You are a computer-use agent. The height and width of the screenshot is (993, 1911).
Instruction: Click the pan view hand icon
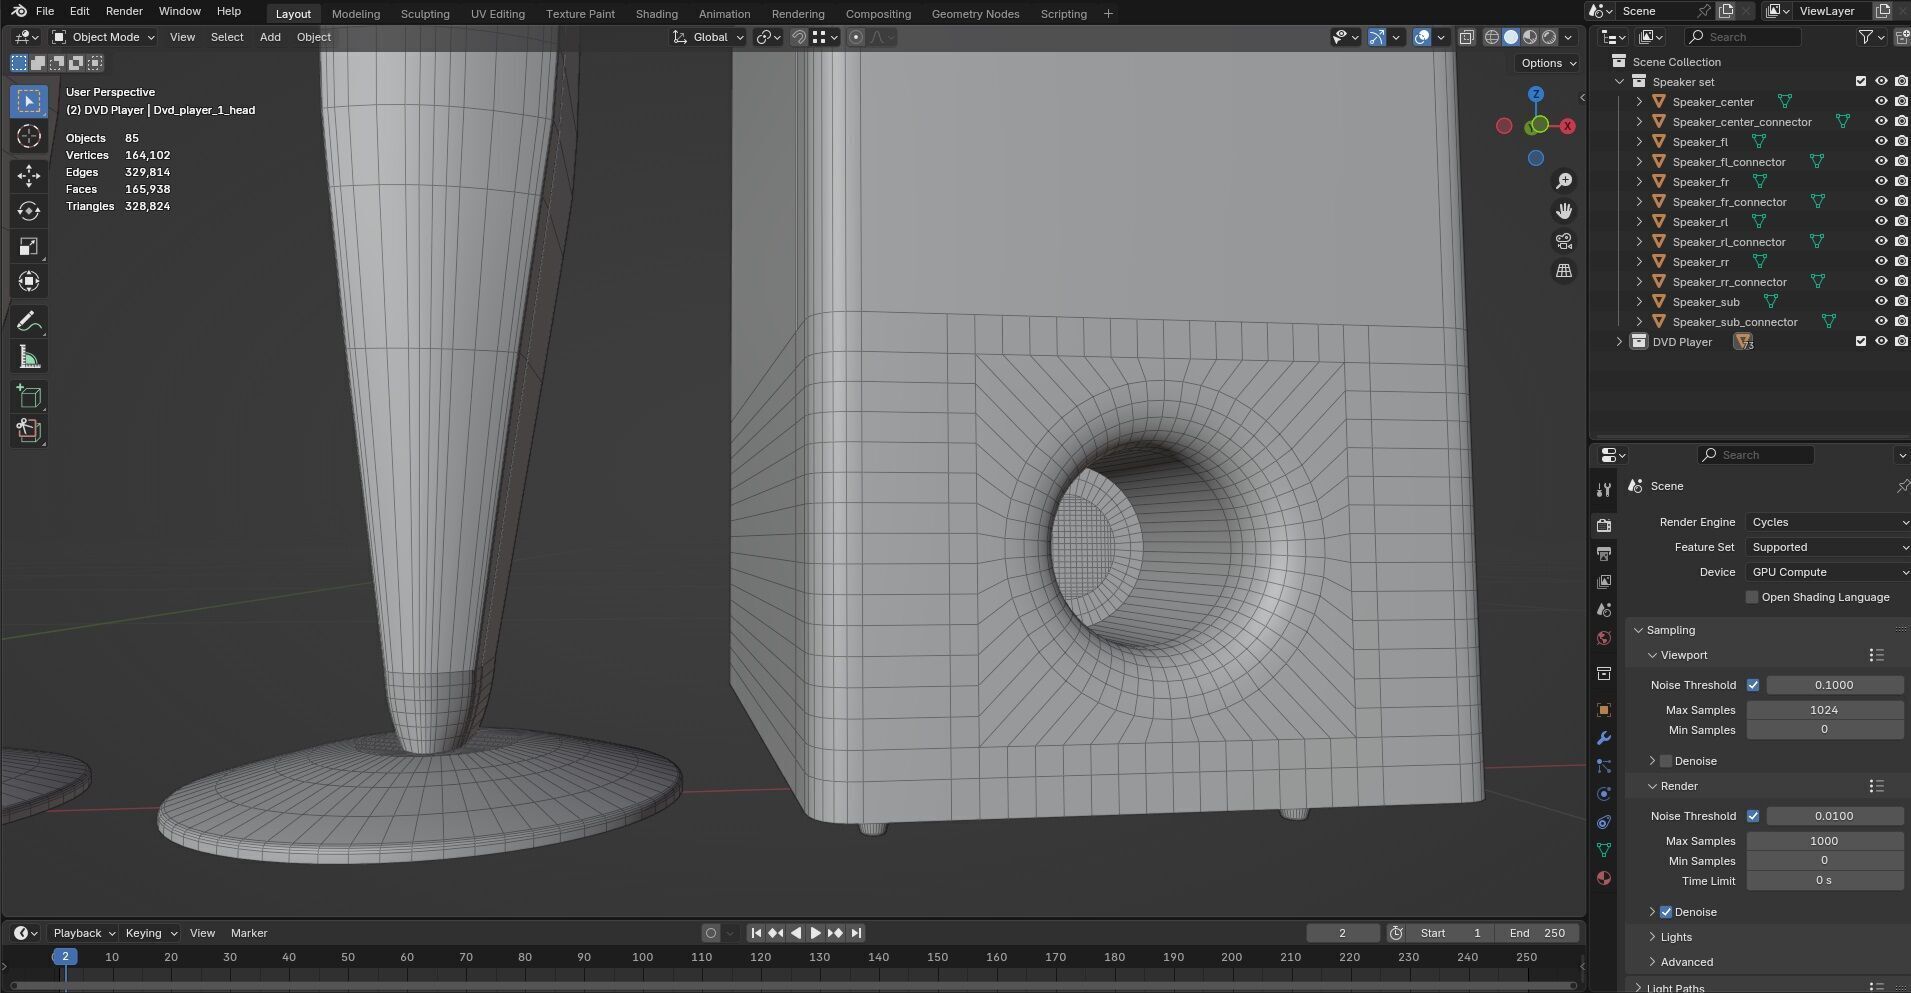[1564, 211]
